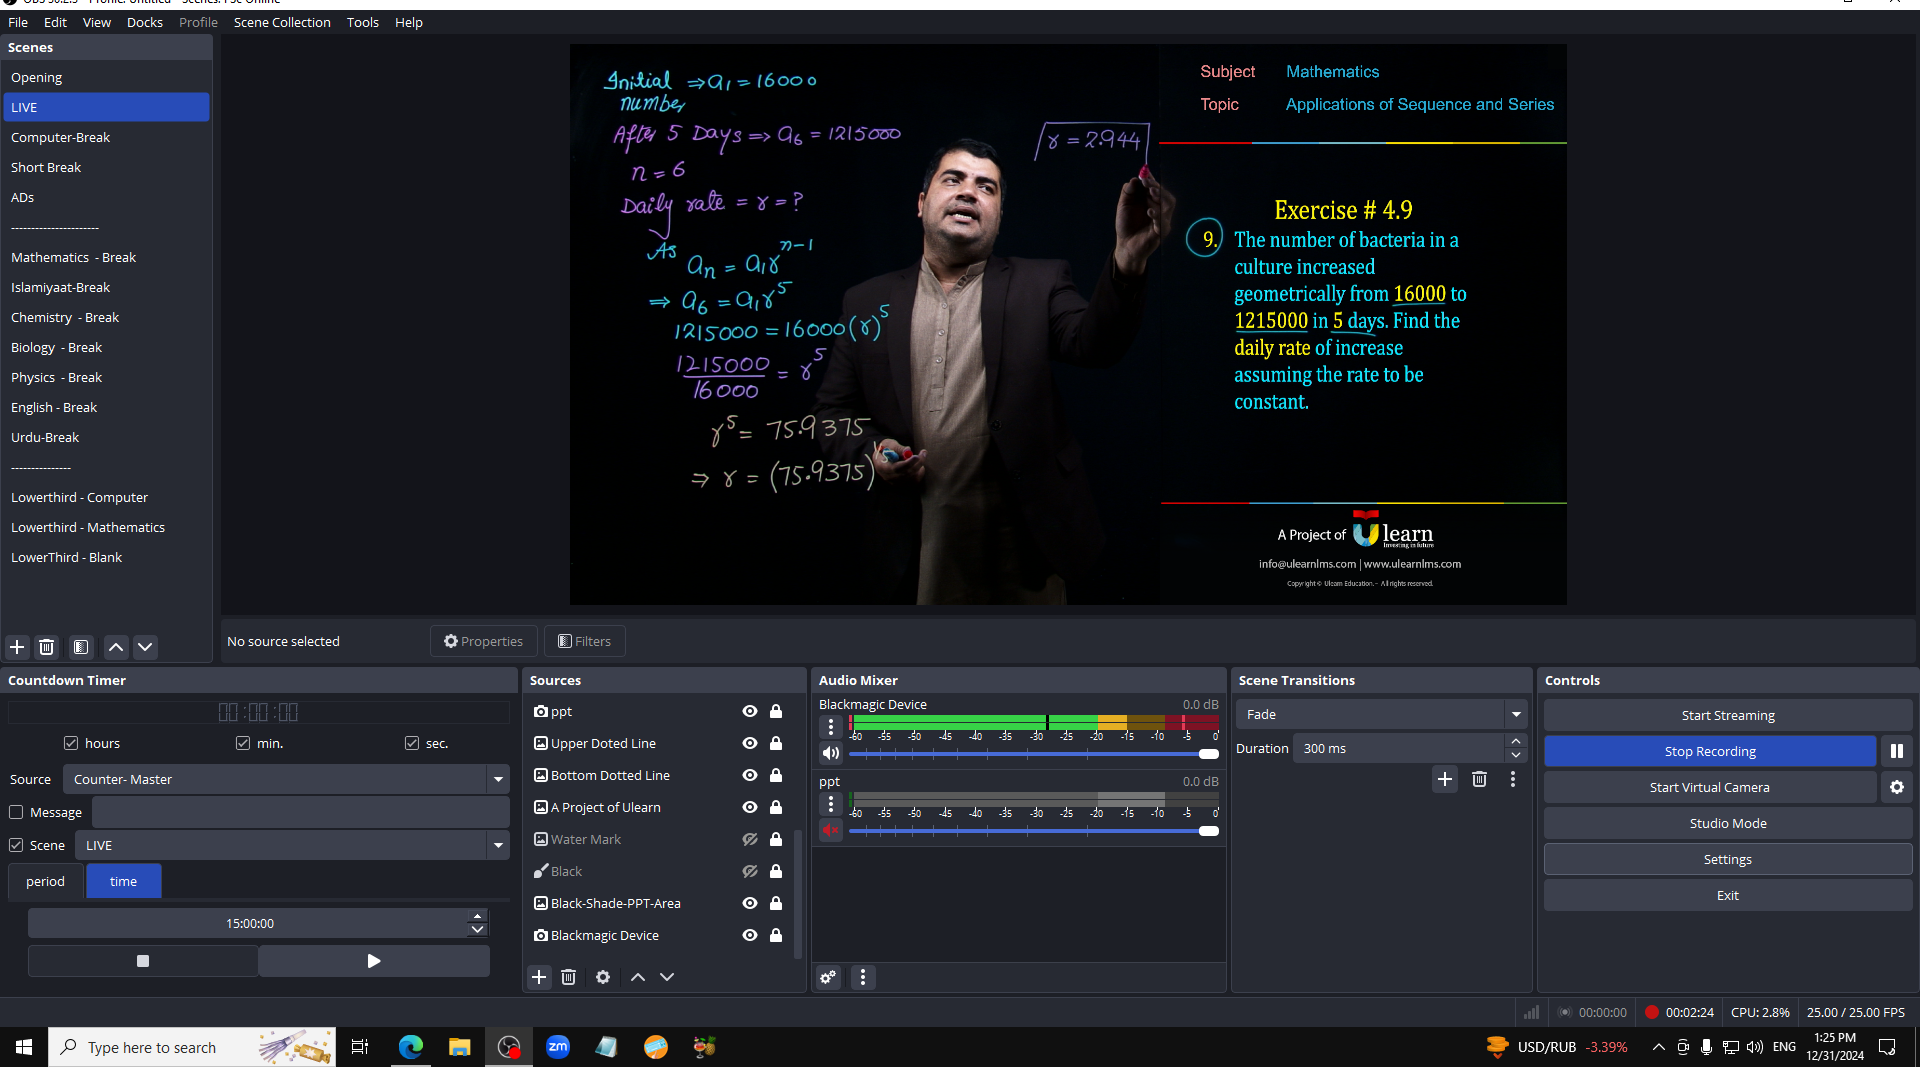Add a new source with plus icon
Viewport: 1920px width, 1067px height.
tap(539, 977)
